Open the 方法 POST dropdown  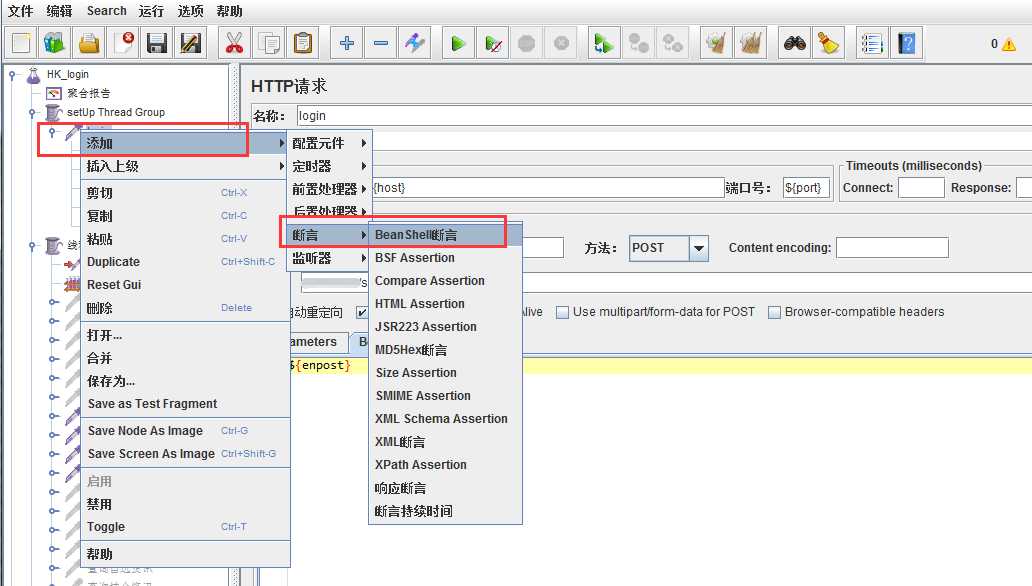click(698, 248)
